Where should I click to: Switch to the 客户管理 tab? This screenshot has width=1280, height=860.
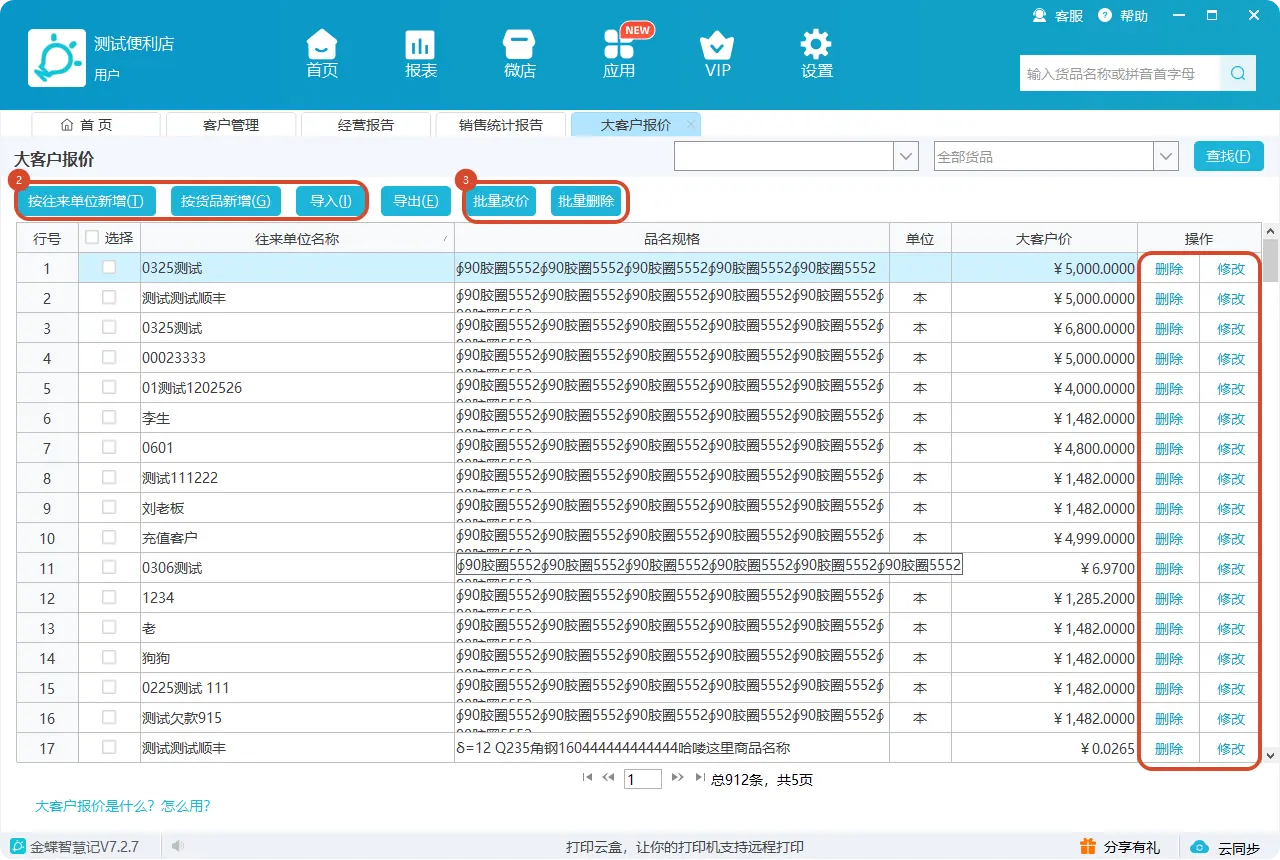point(231,125)
